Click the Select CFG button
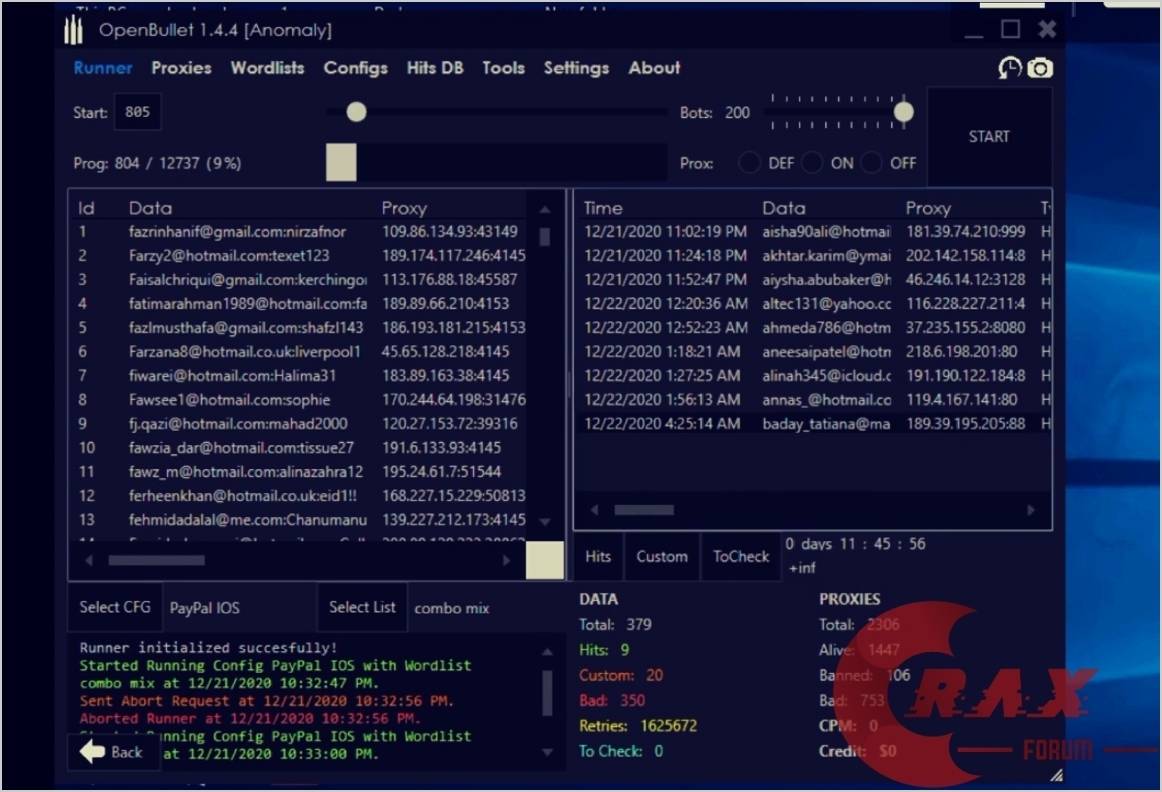 115,608
